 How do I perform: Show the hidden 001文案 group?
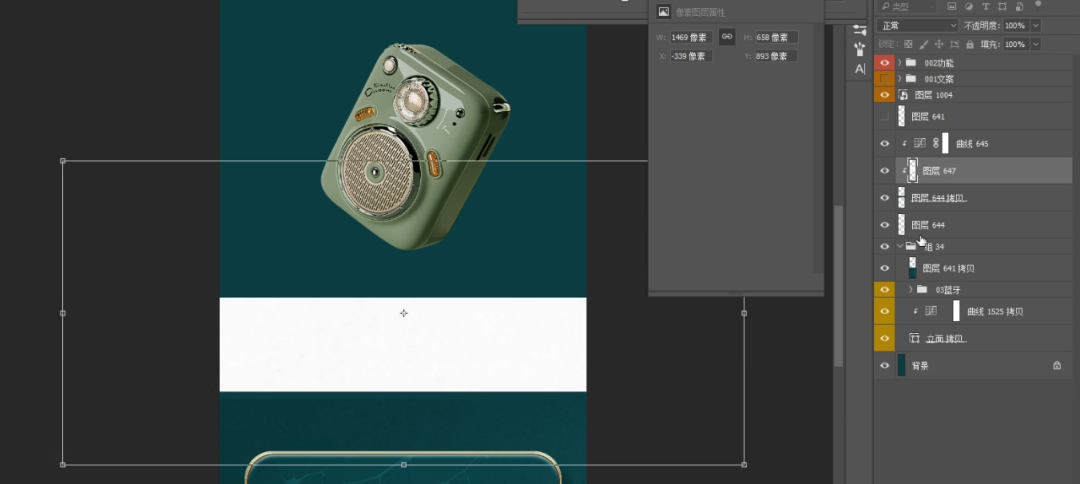(884, 78)
